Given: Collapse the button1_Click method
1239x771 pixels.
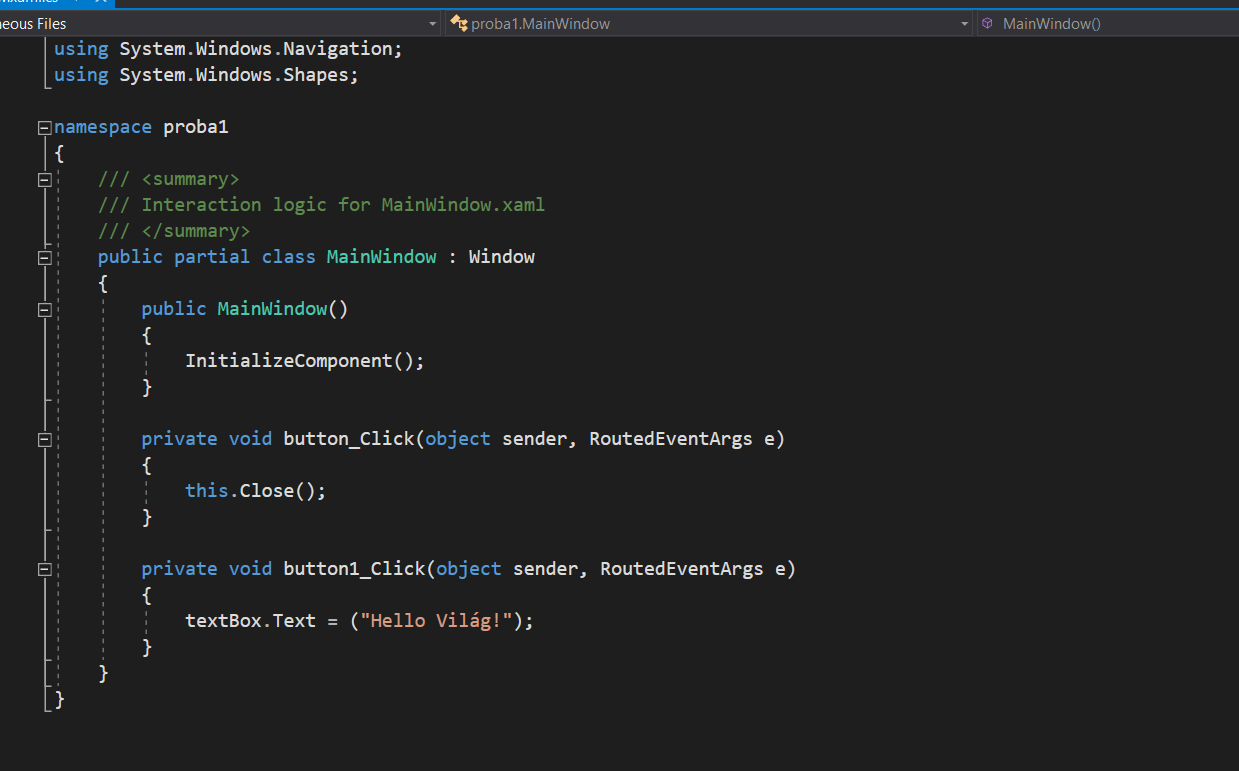Looking at the screenshot, I should [x=44, y=570].
